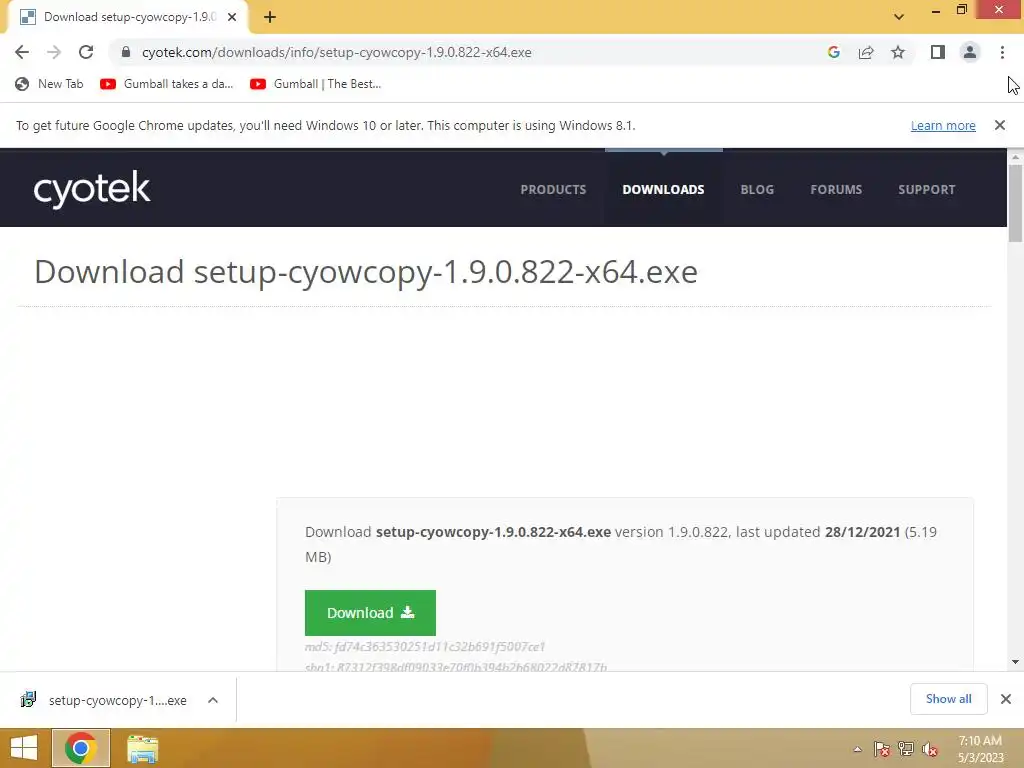Image resolution: width=1024 pixels, height=768 pixels.
Task: Click the page vertical scrollbar thumb
Action: (1015, 204)
